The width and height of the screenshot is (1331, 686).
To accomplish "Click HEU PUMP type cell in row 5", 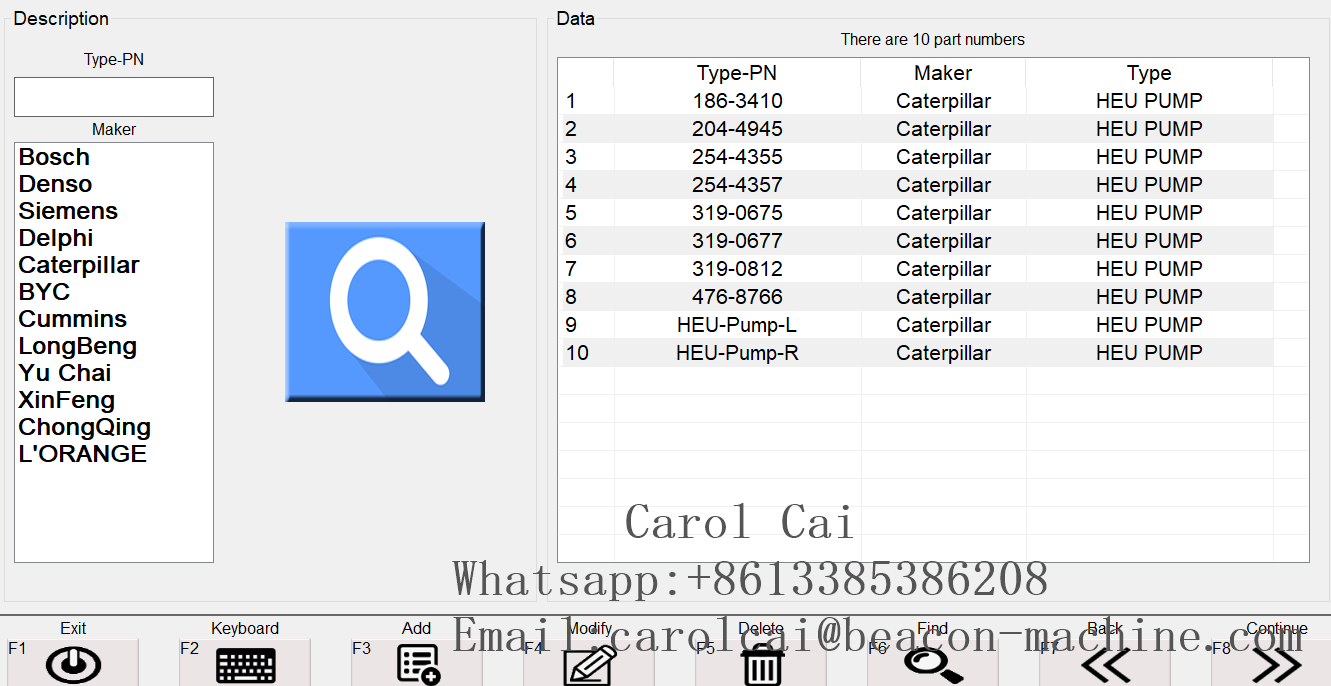I will 1149,213.
